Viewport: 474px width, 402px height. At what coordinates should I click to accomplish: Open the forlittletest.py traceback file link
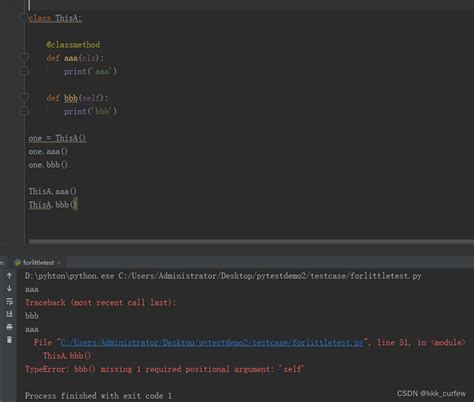pyautogui.click(x=212, y=342)
